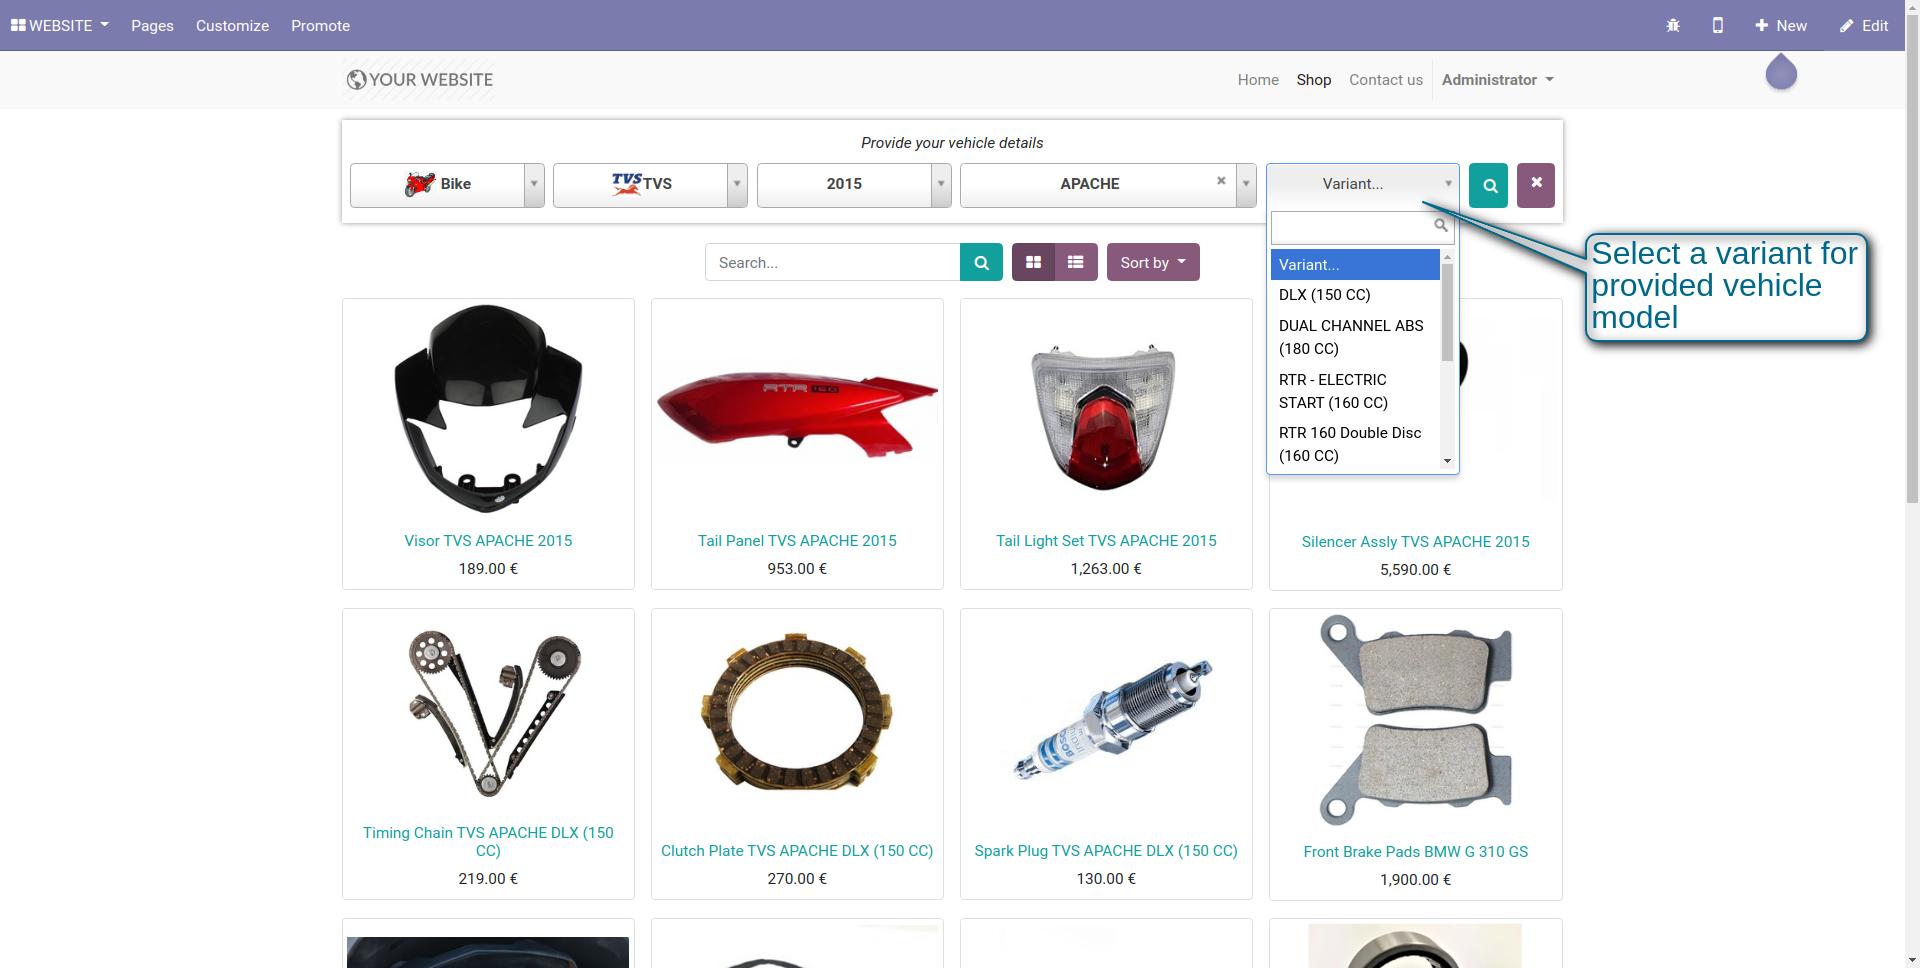The width and height of the screenshot is (1920, 968).
Task: Click the clutch plate product image
Action: (x=797, y=712)
